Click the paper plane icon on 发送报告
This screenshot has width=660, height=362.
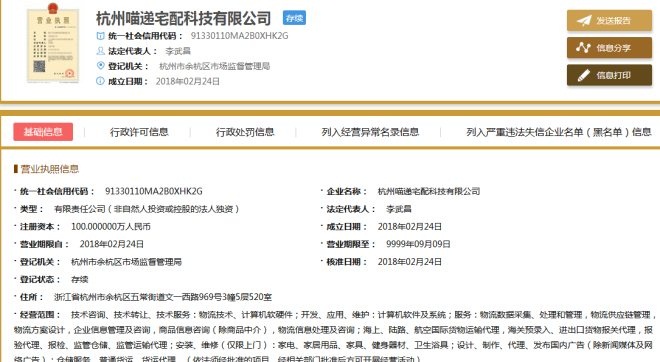584,20
